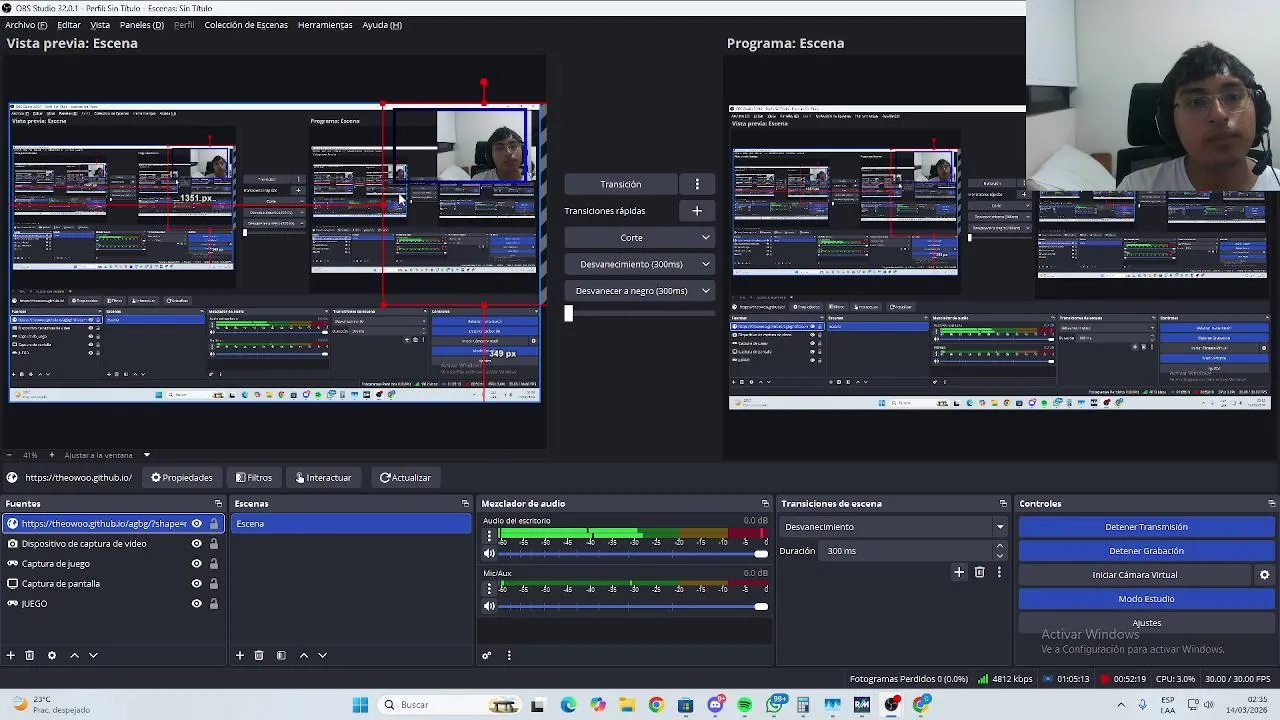Open virtual camera settings gear
1280x720 pixels.
(1264, 575)
